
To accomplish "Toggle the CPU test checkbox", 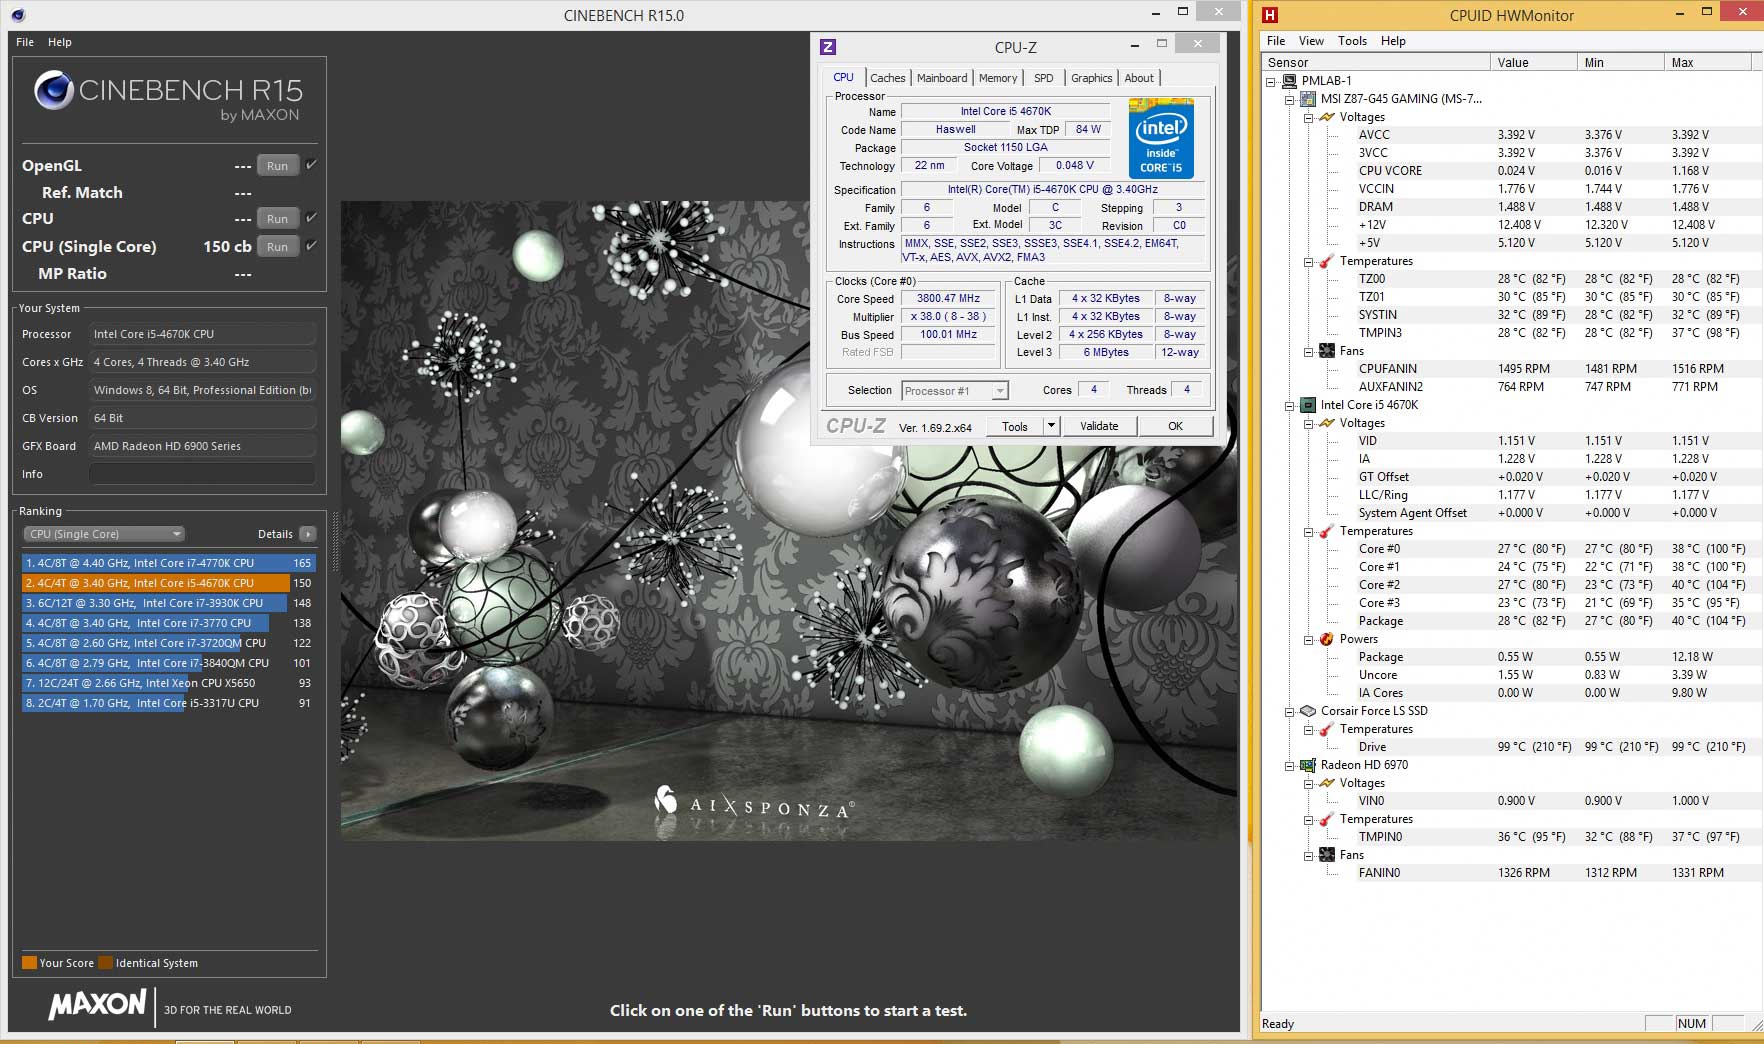I will pos(311,218).
